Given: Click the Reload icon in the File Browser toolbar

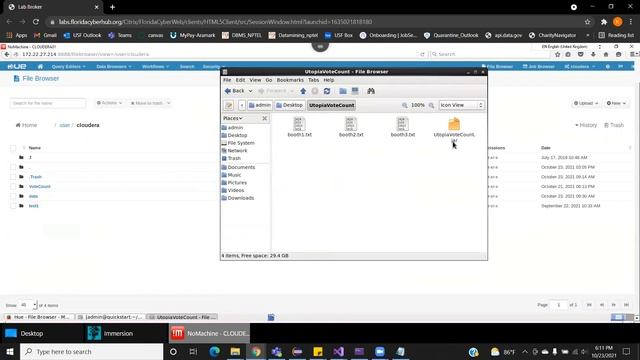Looking at the screenshot, I should (x=327, y=91).
